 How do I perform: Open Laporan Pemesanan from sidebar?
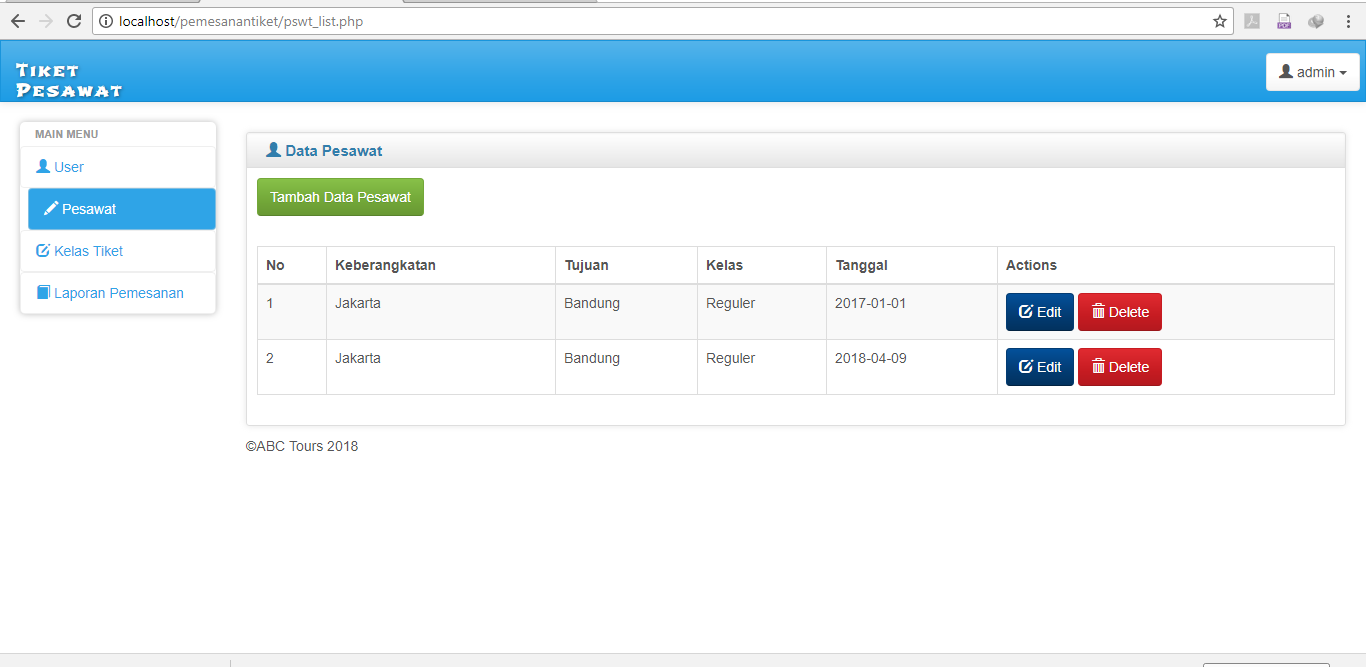118,293
